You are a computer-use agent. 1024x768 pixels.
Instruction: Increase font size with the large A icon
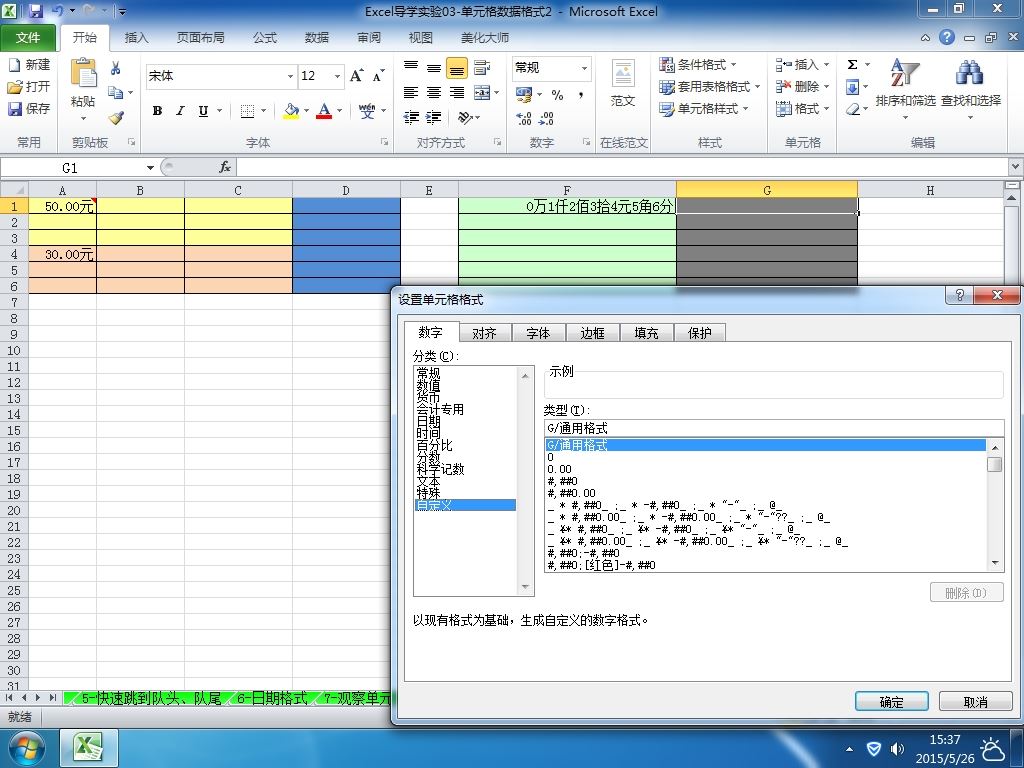click(x=357, y=76)
